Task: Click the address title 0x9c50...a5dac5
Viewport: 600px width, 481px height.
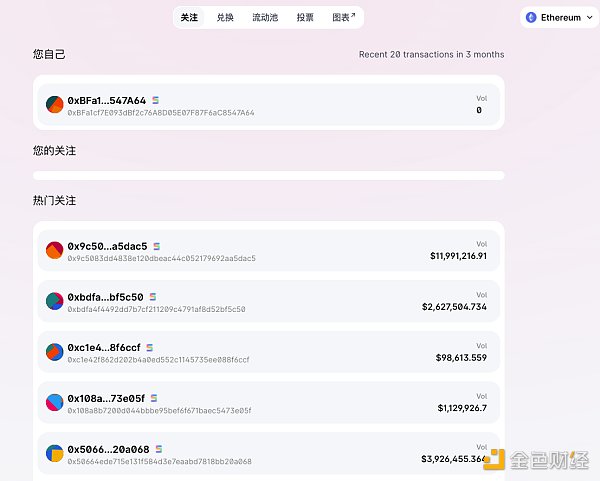Action: coord(107,246)
